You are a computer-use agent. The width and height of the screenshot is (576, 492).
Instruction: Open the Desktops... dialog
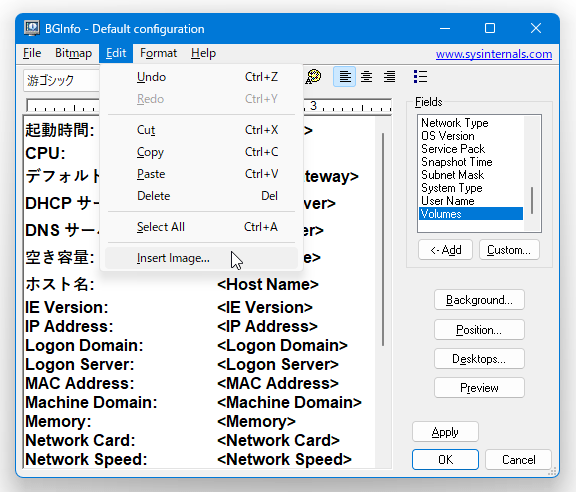(x=479, y=359)
